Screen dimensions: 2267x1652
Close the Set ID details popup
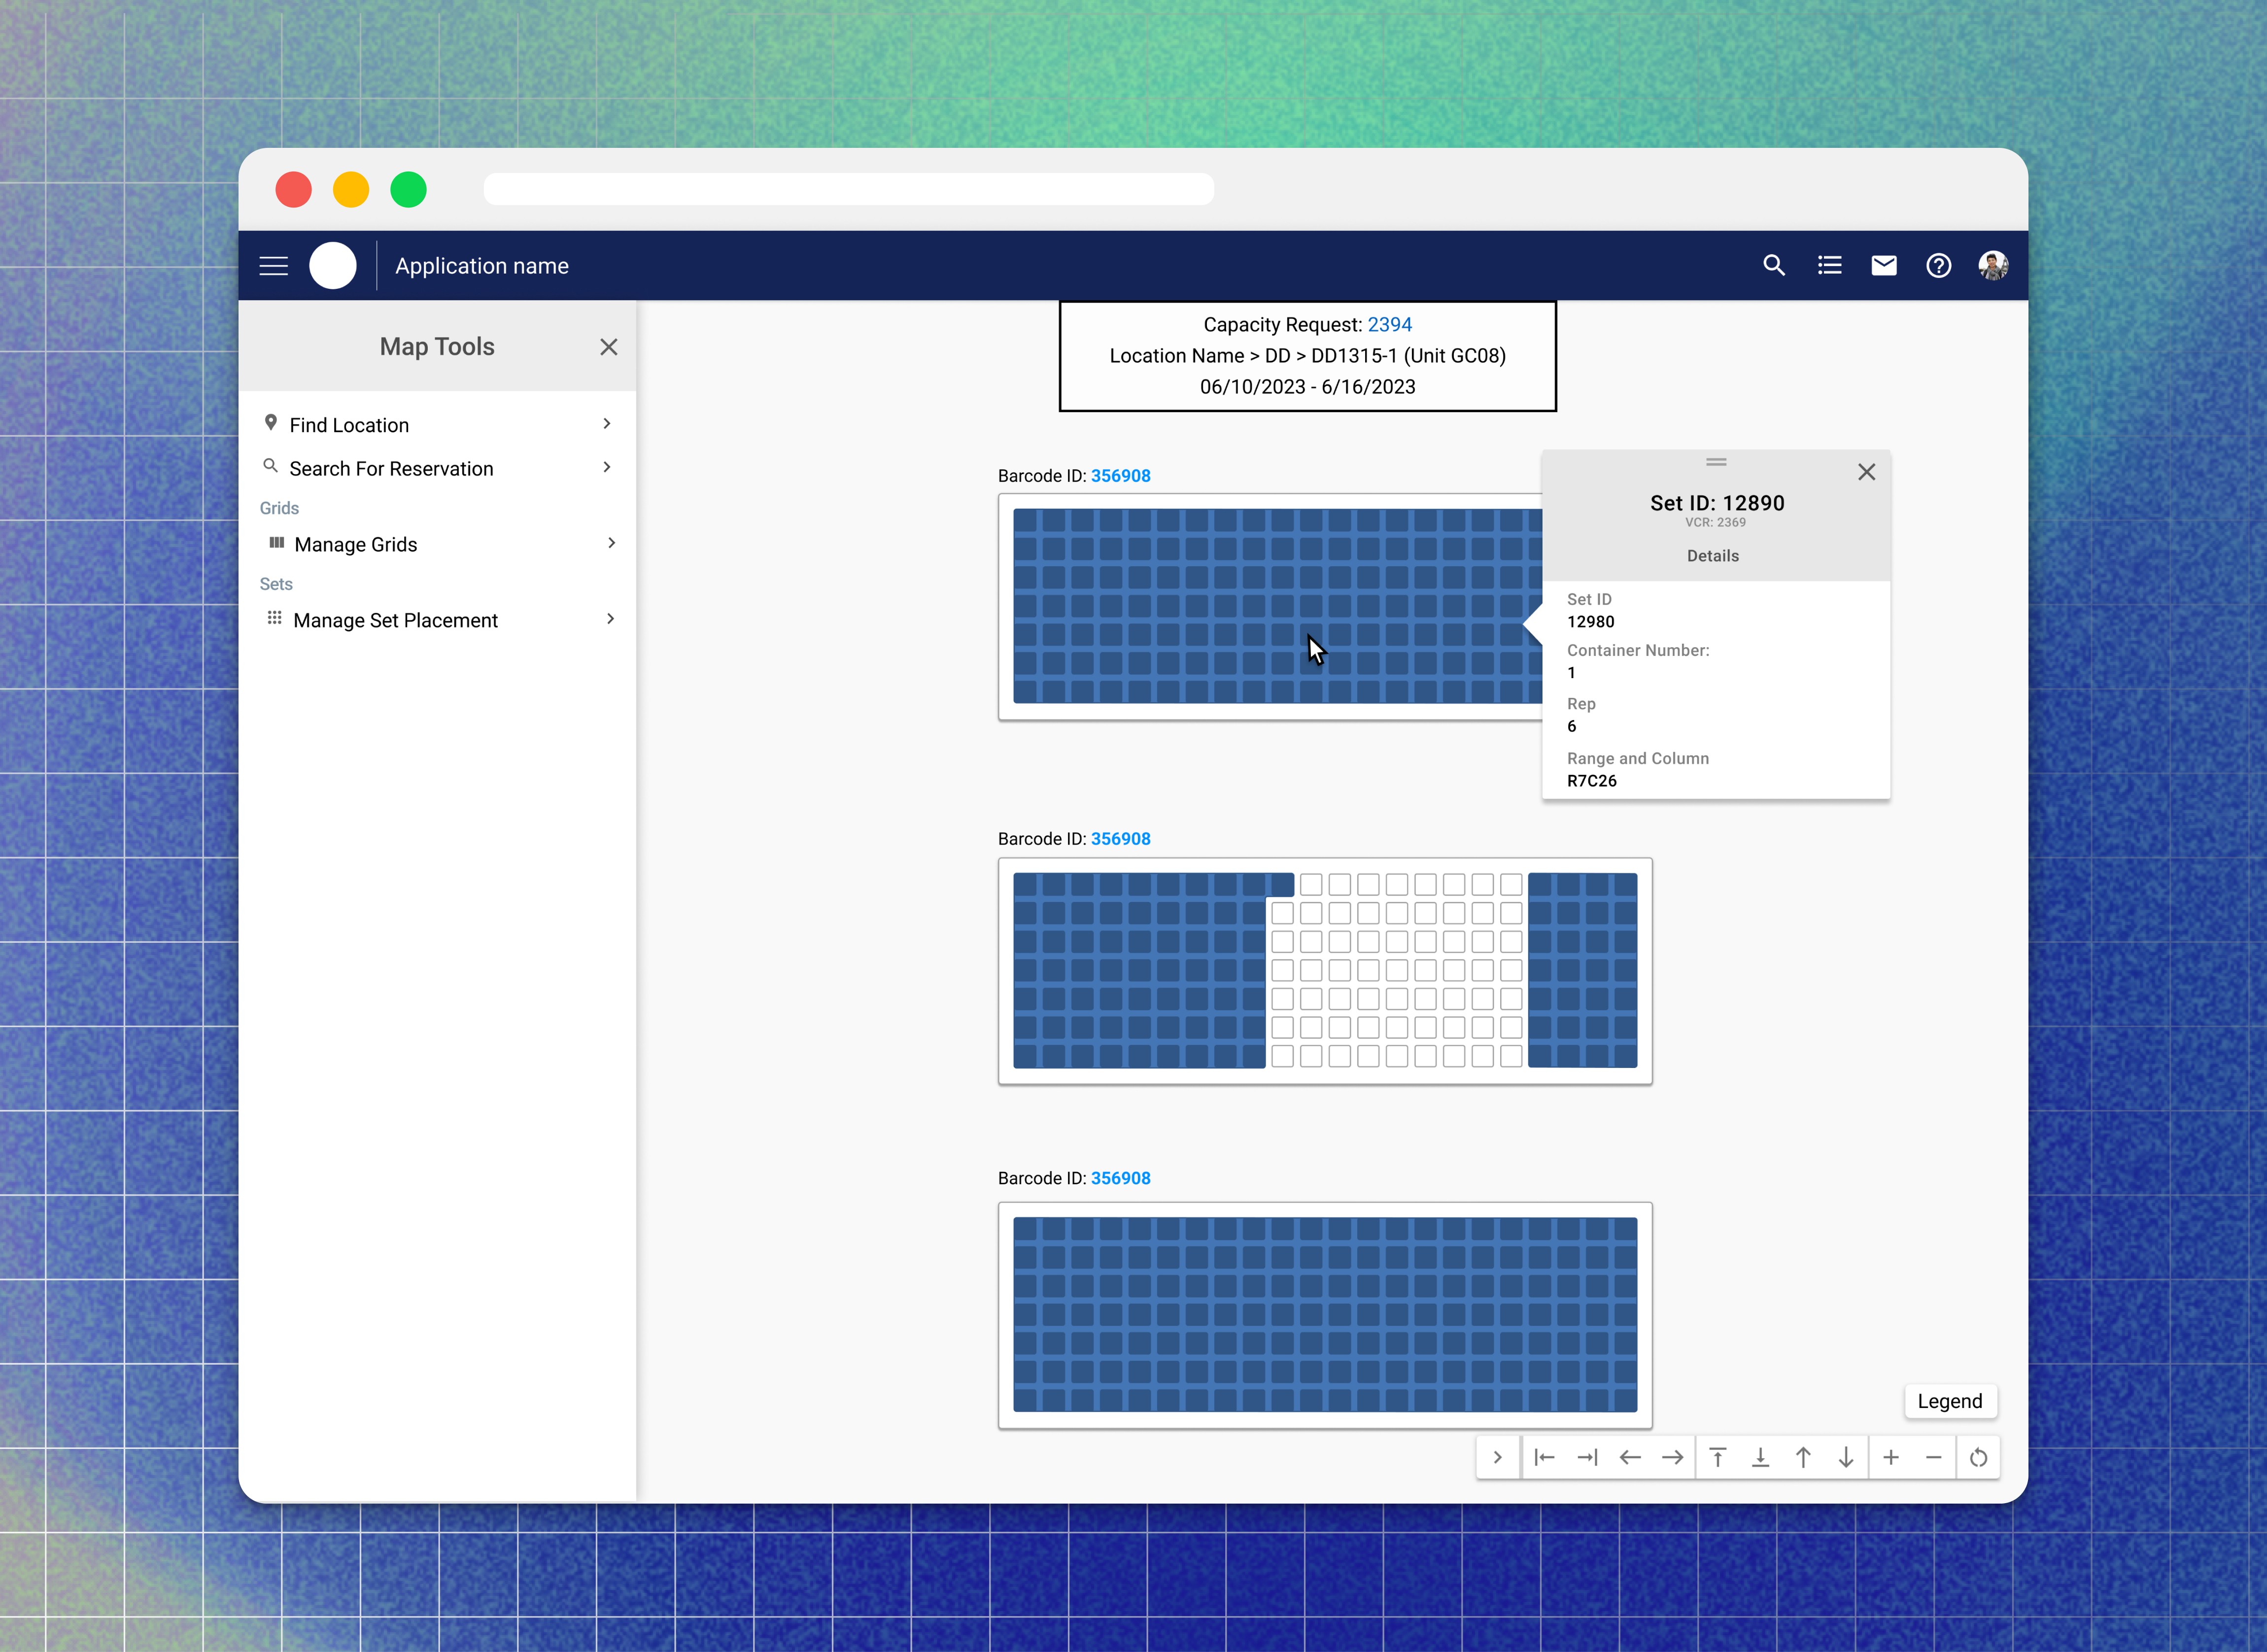pos(1866,472)
